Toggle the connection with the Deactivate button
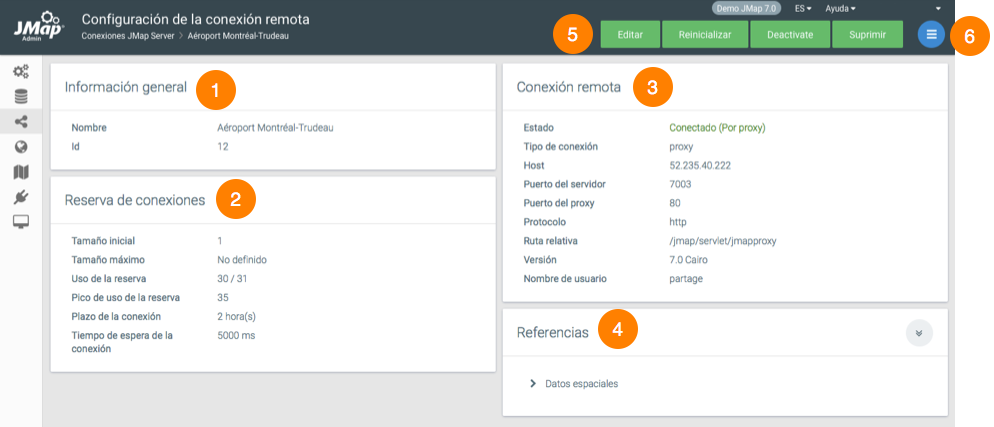The width and height of the screenshot is (994, 427). click(790, 35)
